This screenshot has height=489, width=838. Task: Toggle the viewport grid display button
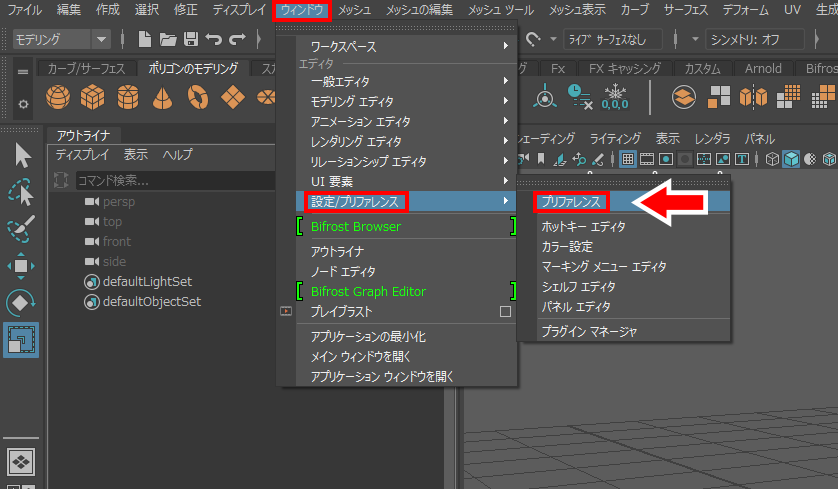pos(628,159)
